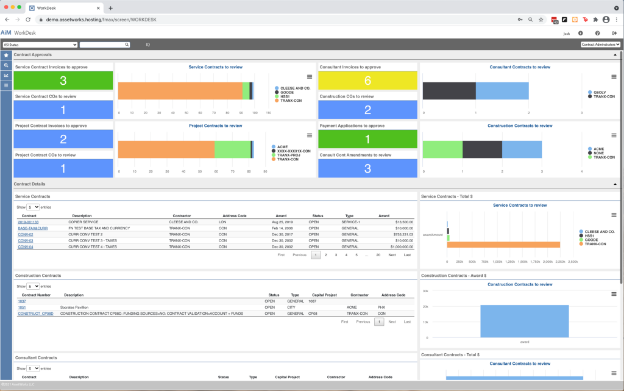
Task: Open the favorites star in AiM sidebar
Action: click(6, 55)
